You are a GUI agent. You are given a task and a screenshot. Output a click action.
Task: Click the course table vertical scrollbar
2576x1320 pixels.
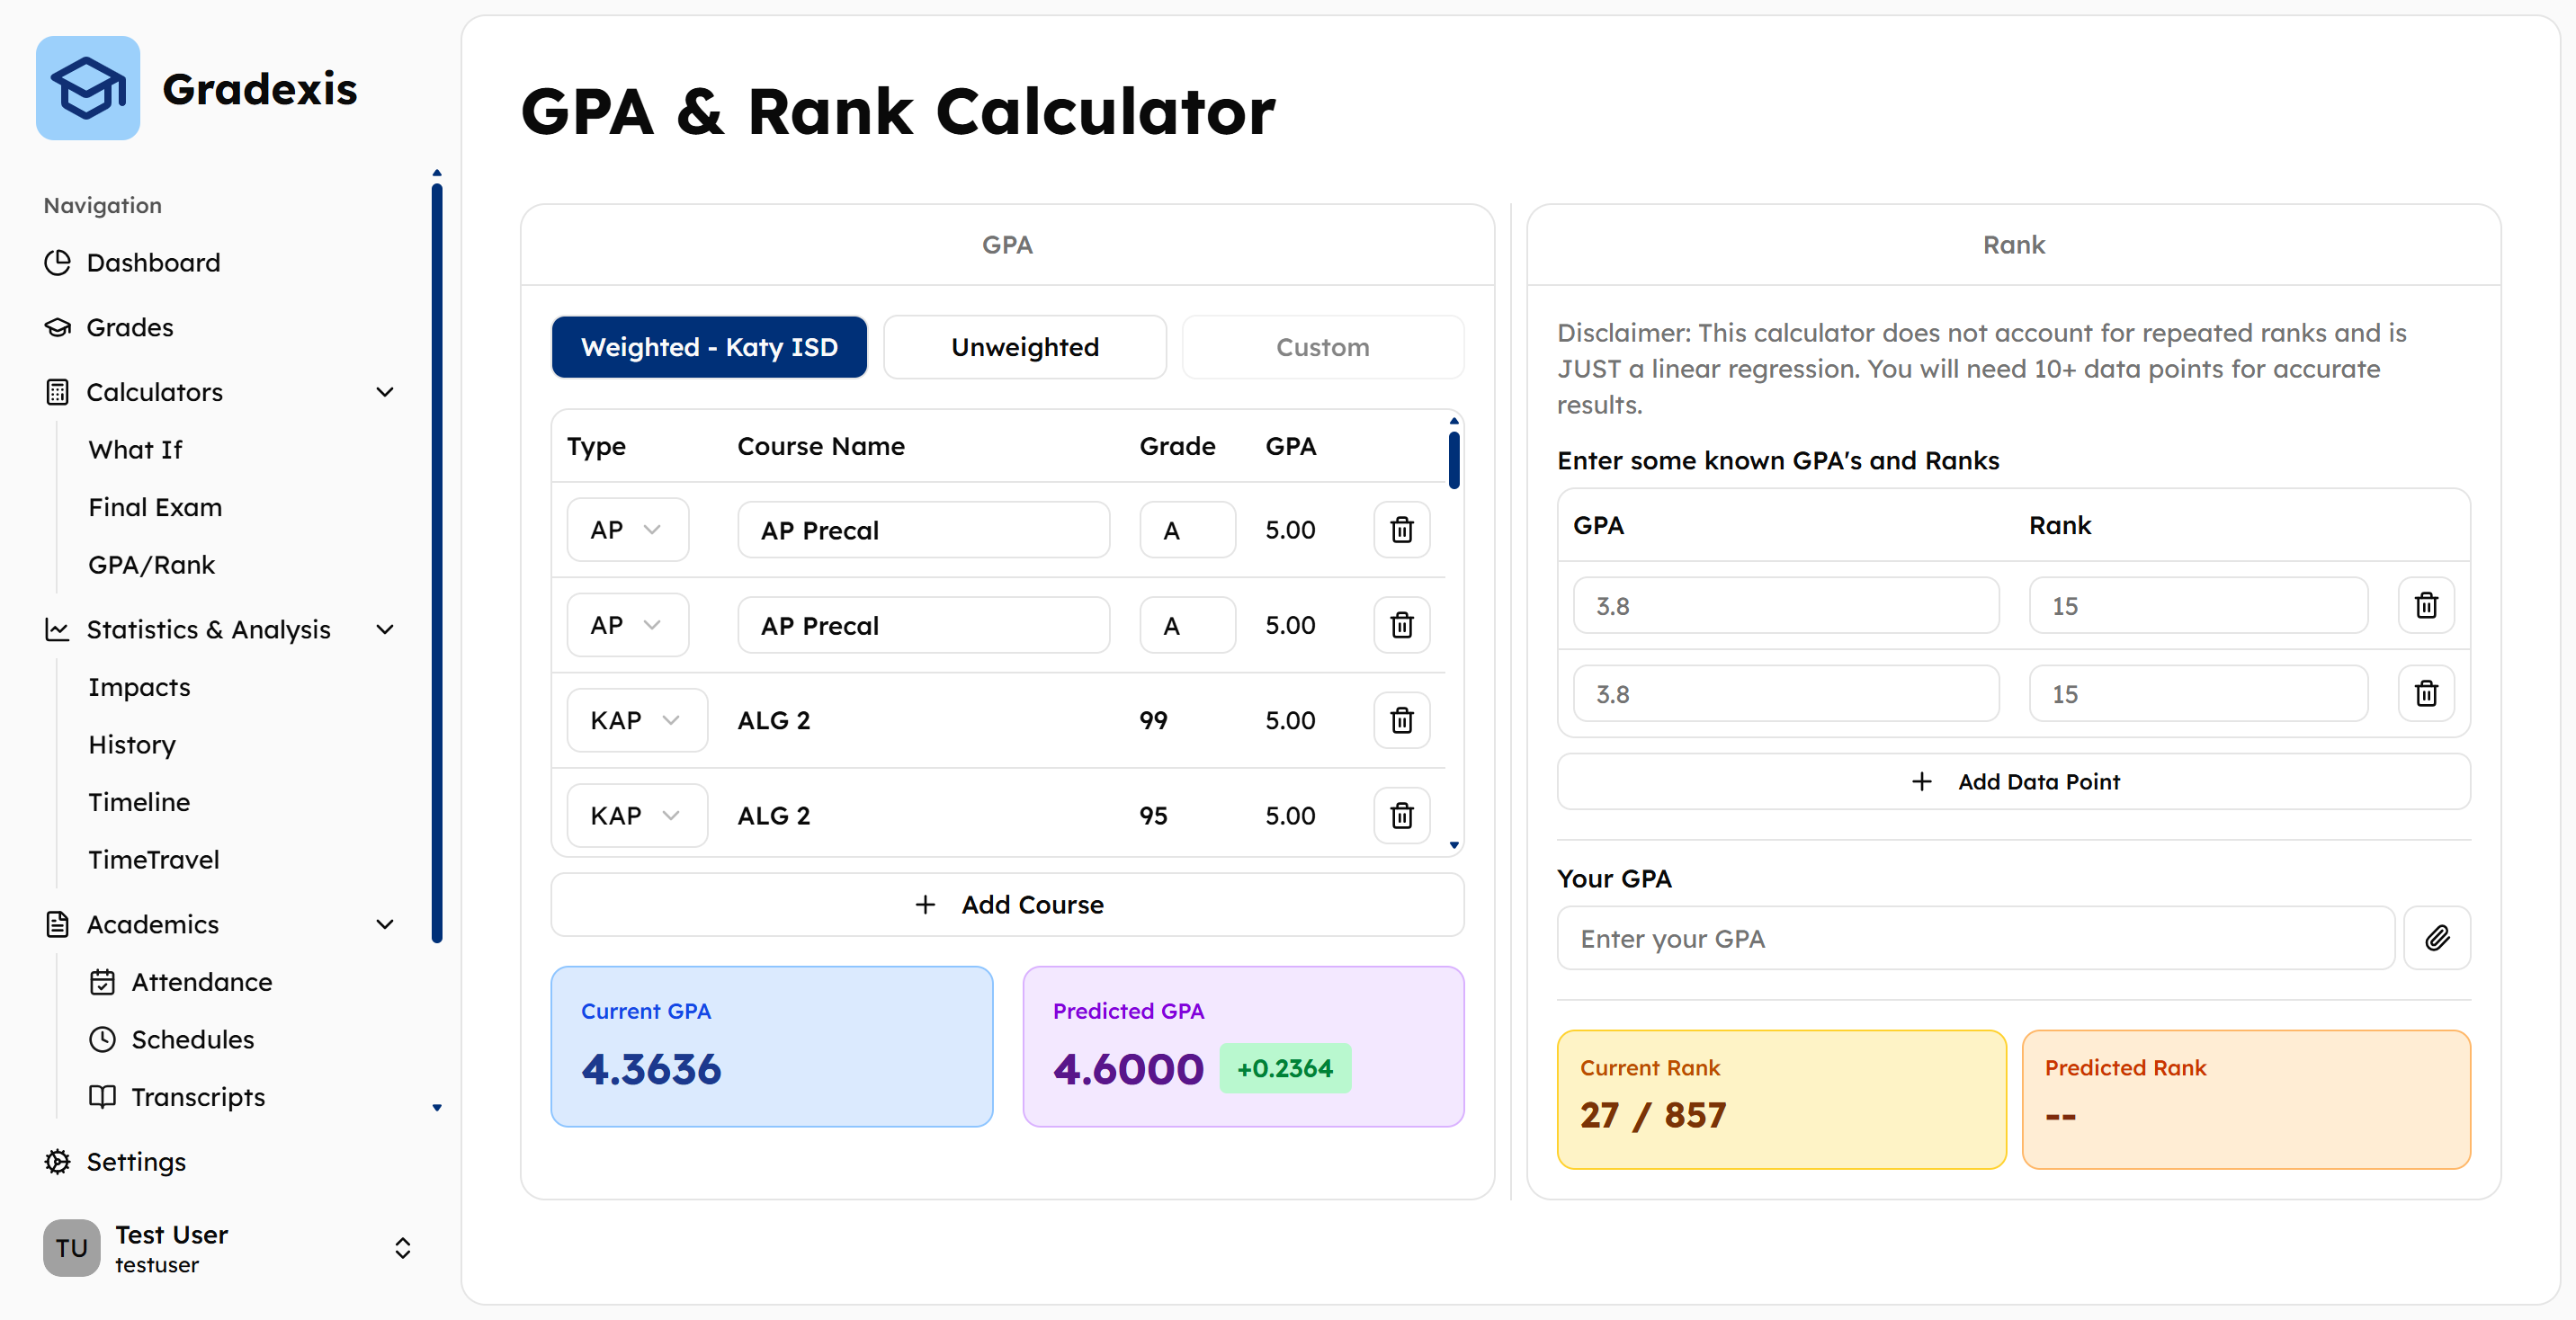pyautogui.click(x=1454, y=460)
